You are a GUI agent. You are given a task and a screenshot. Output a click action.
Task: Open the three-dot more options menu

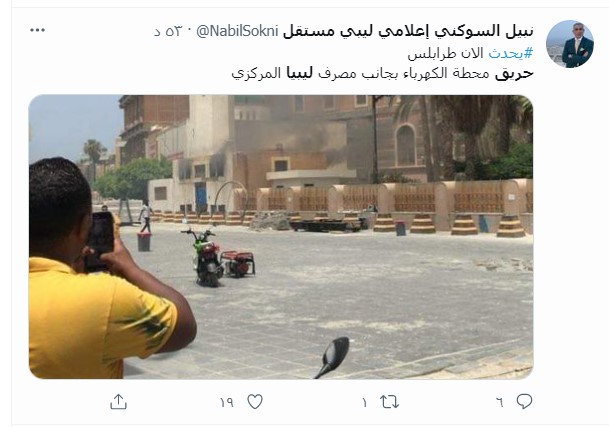(x=38, y=30)
